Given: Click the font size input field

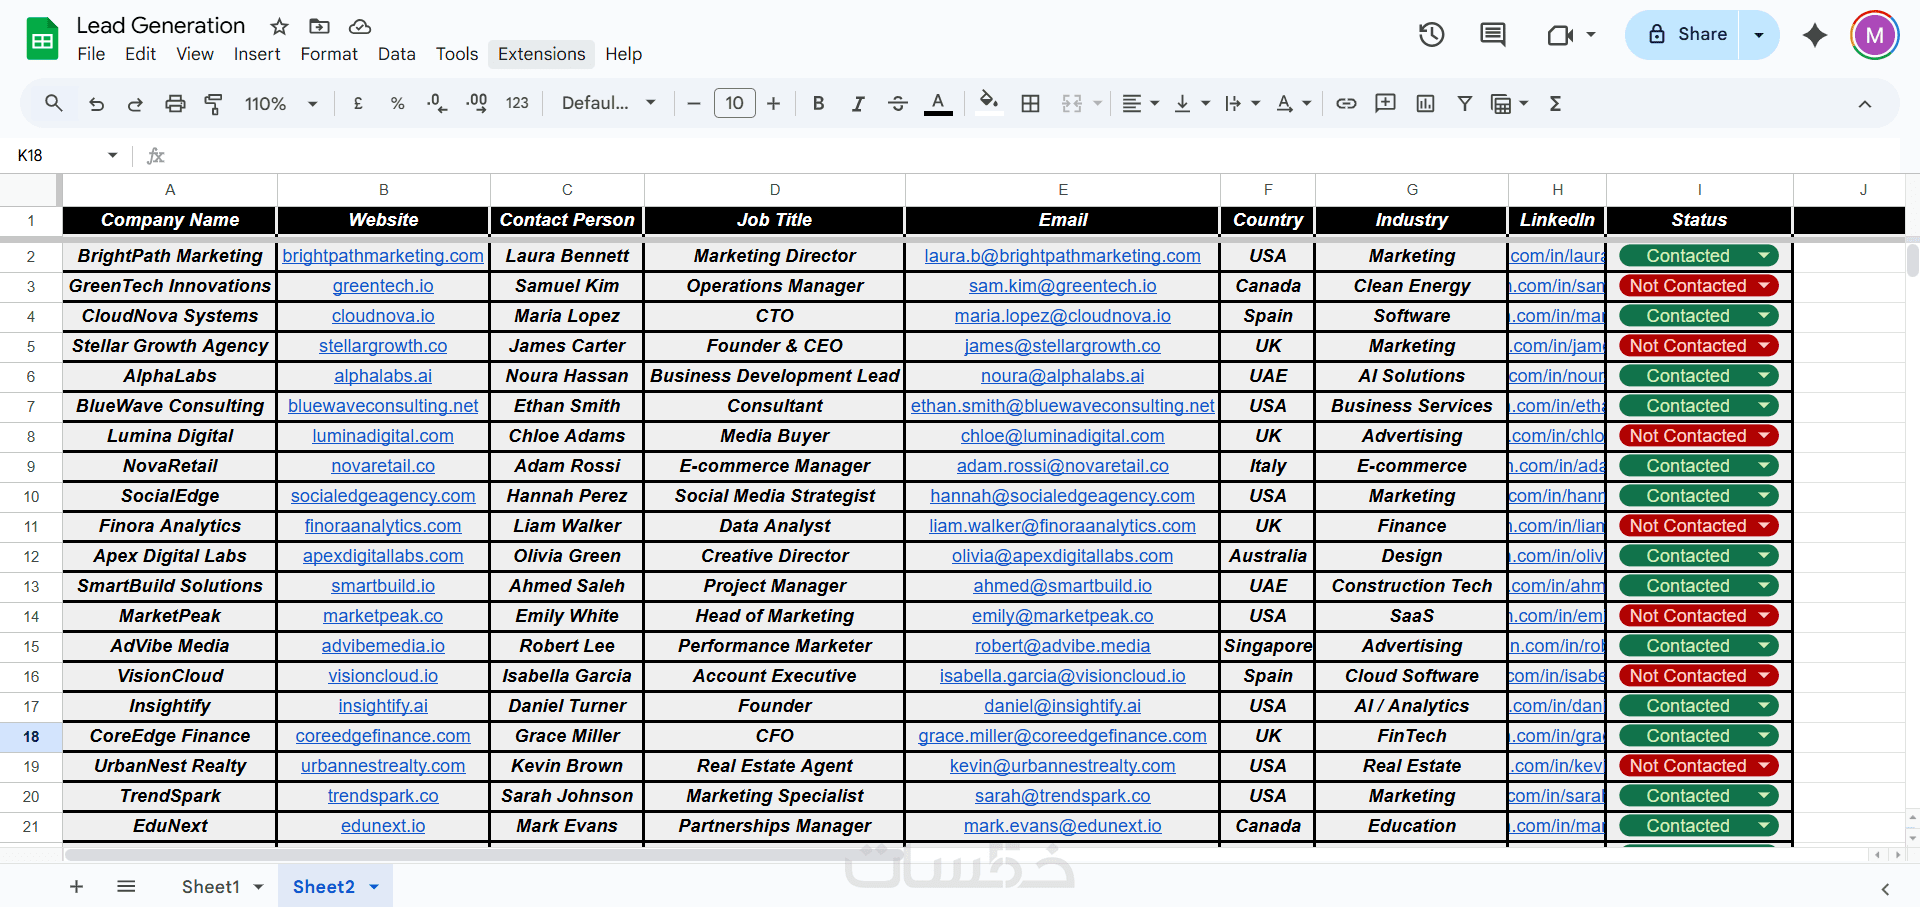Looking at the screenshot, I should (735, 103).
